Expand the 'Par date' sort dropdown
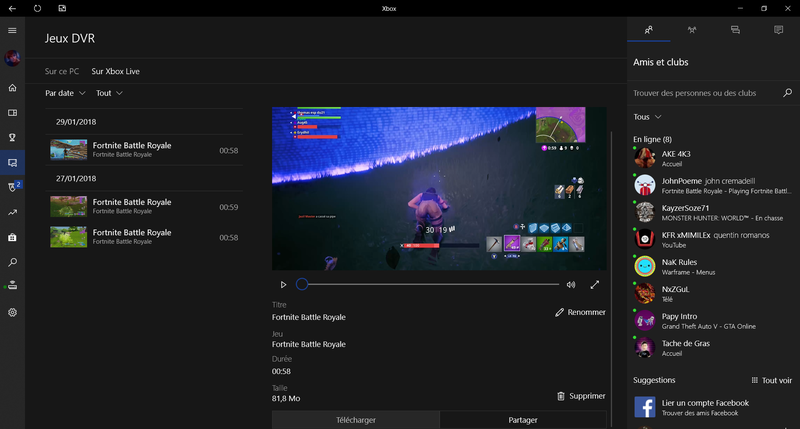Viewport: 800px width, 429px height. pyautogui.click(x=65, y=93)
